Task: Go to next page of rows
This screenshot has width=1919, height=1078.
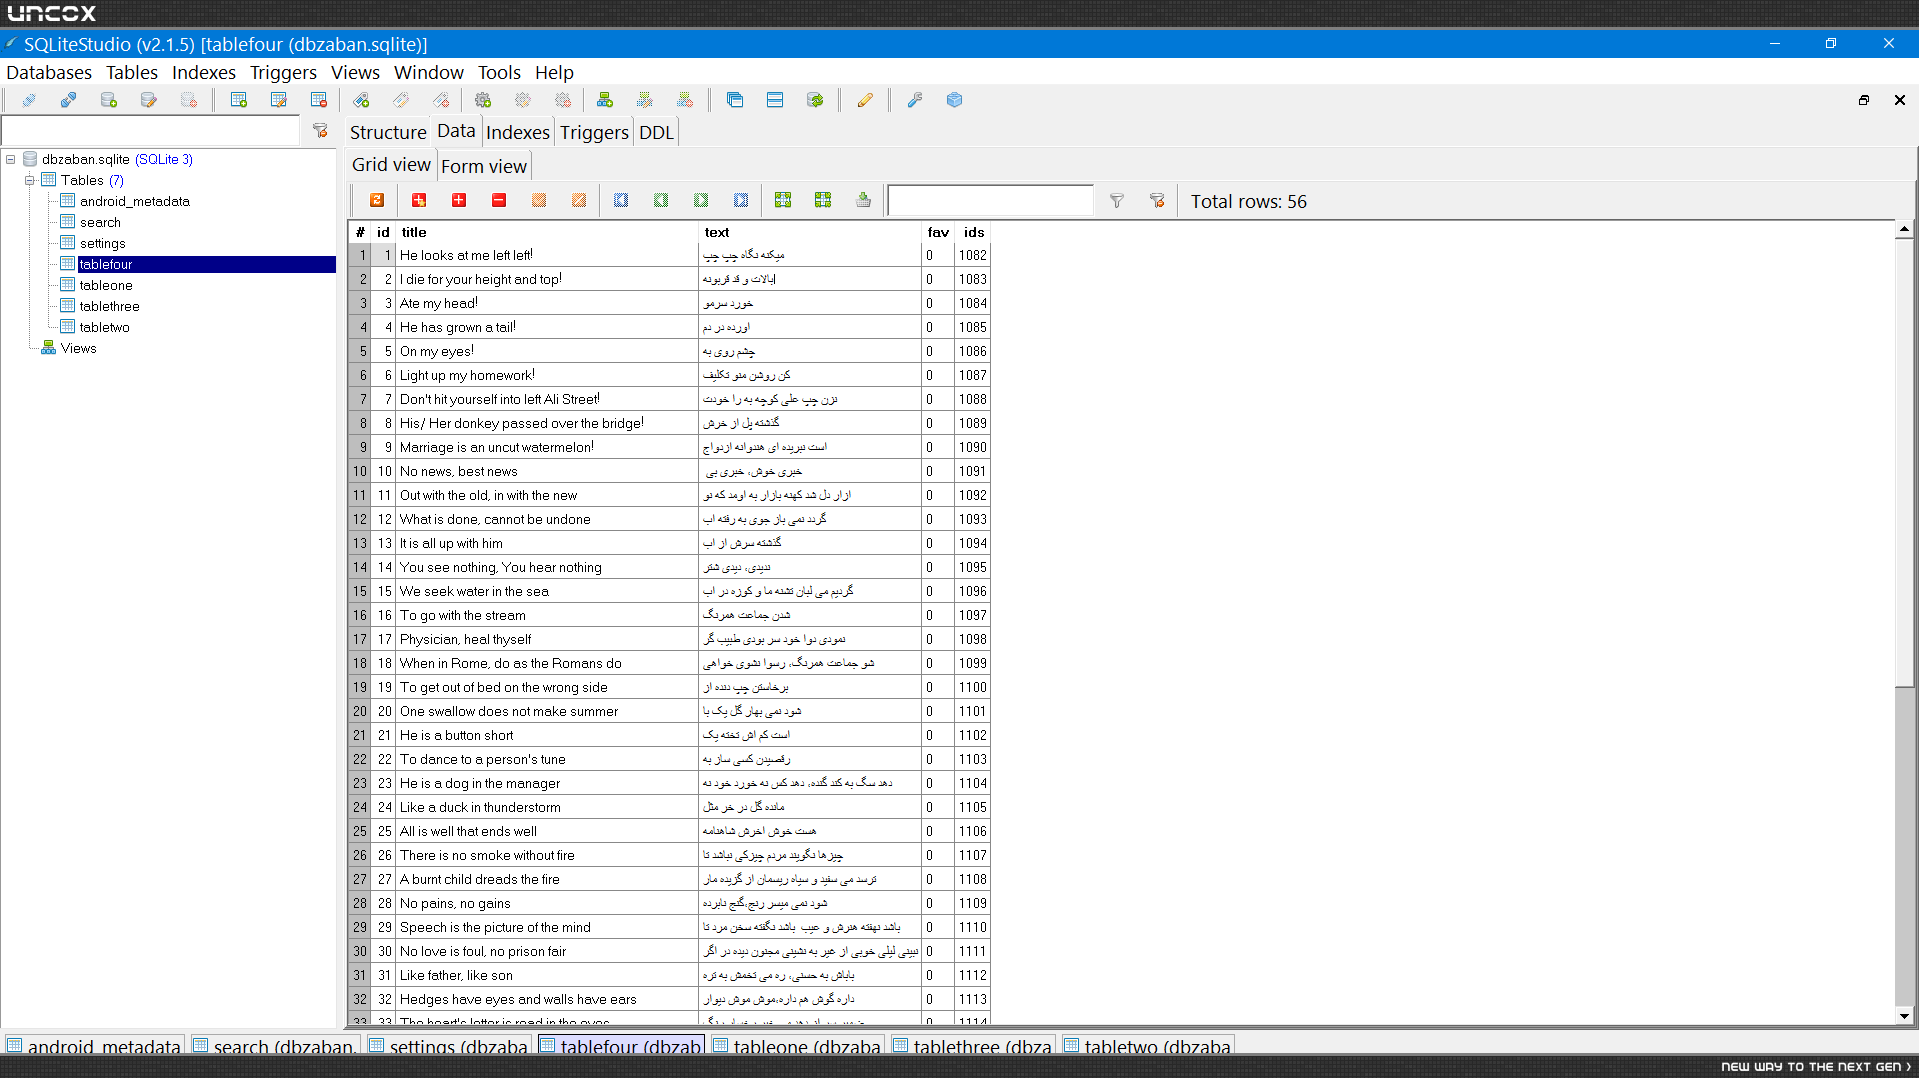Action: [x=701, y=201]
